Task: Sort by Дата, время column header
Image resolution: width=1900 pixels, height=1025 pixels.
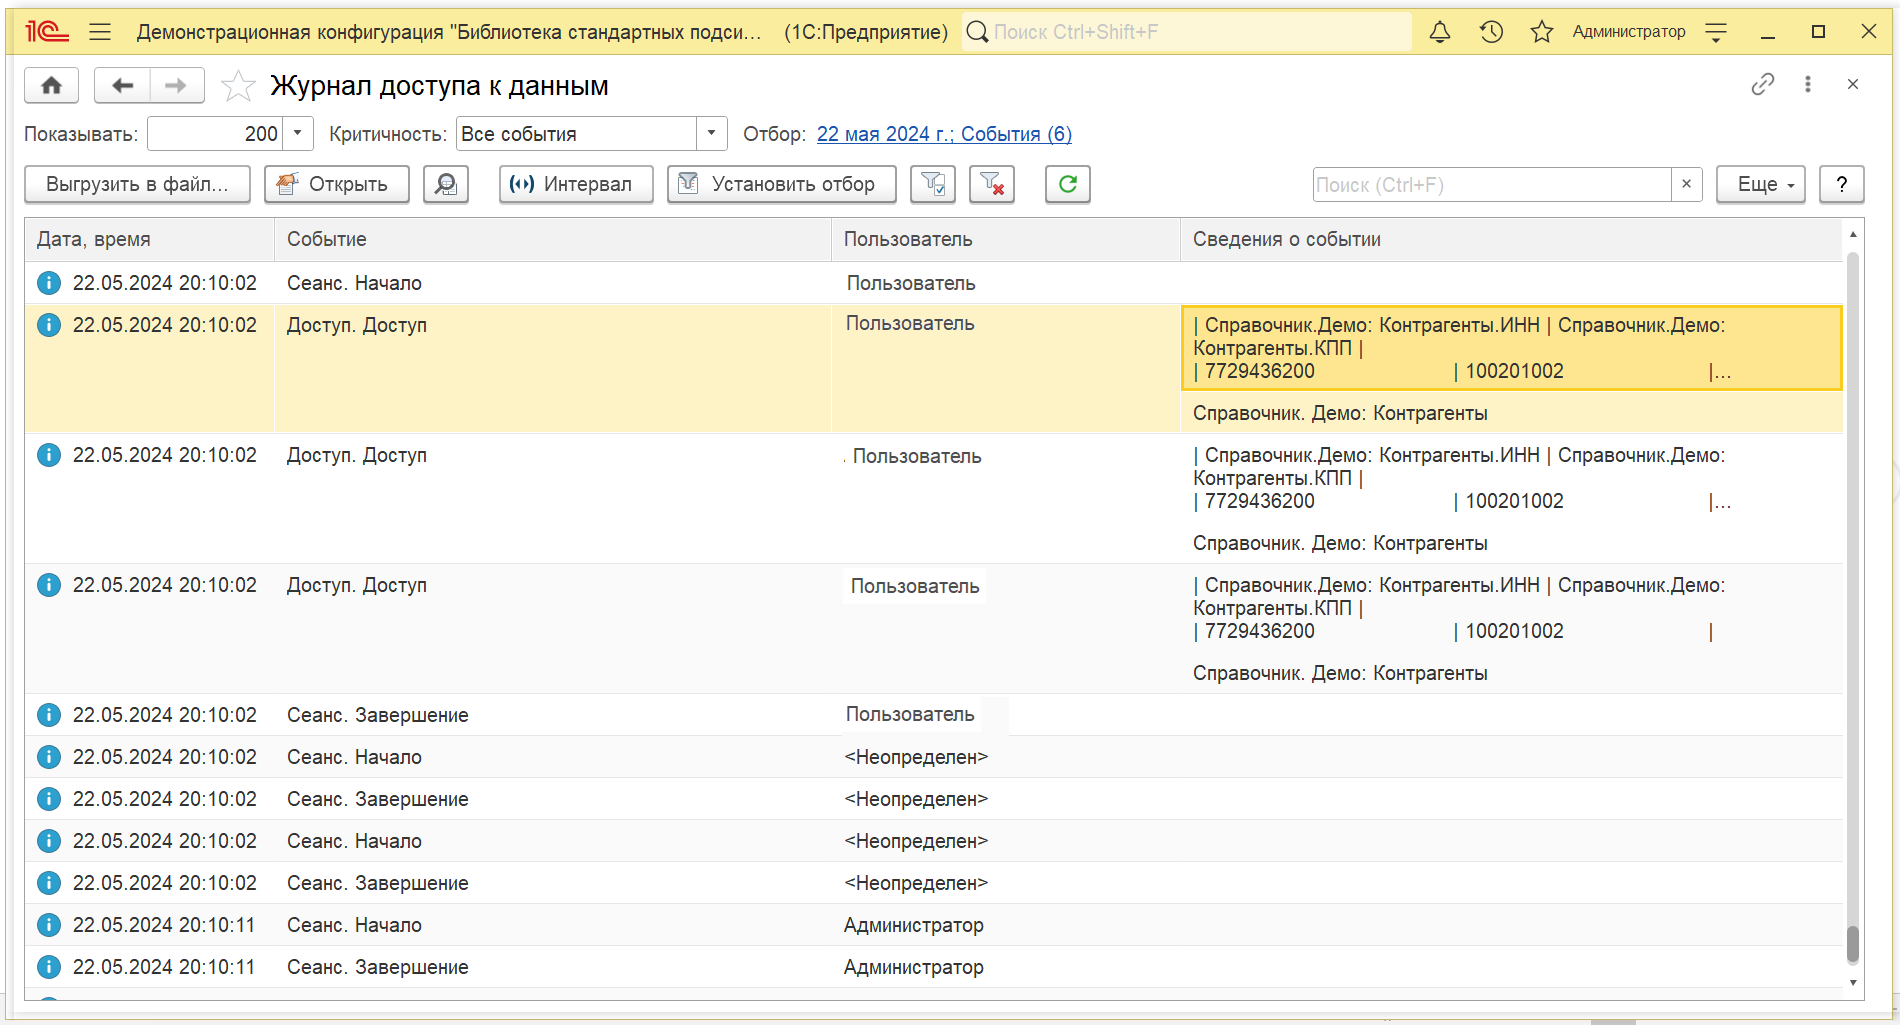Action: point(150,239)
